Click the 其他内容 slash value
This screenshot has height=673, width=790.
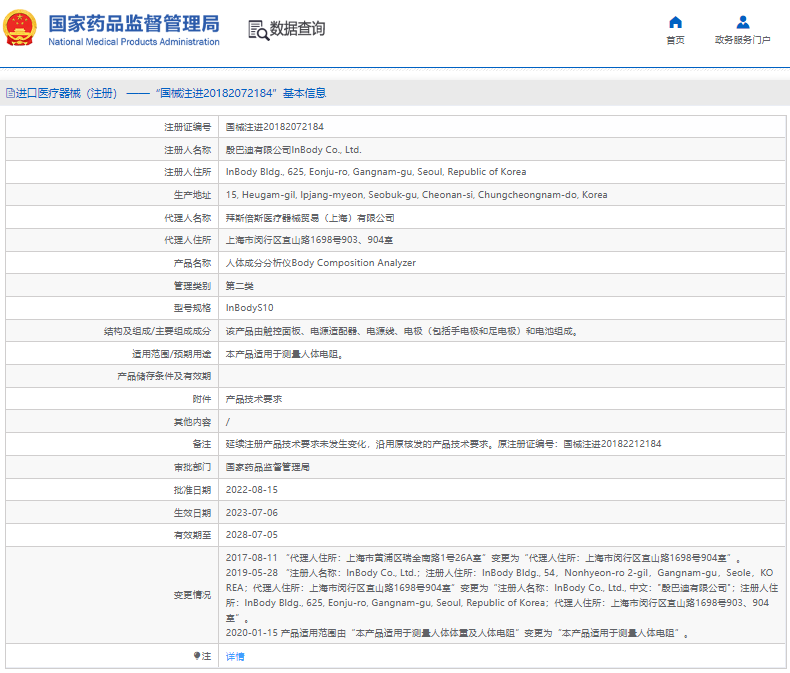click(x=227, y=422)
